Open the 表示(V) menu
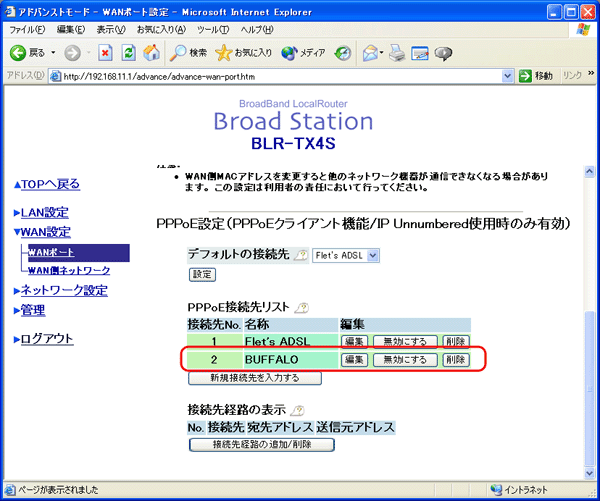Viewport: 600px width, 501px height. pos(109,30)
